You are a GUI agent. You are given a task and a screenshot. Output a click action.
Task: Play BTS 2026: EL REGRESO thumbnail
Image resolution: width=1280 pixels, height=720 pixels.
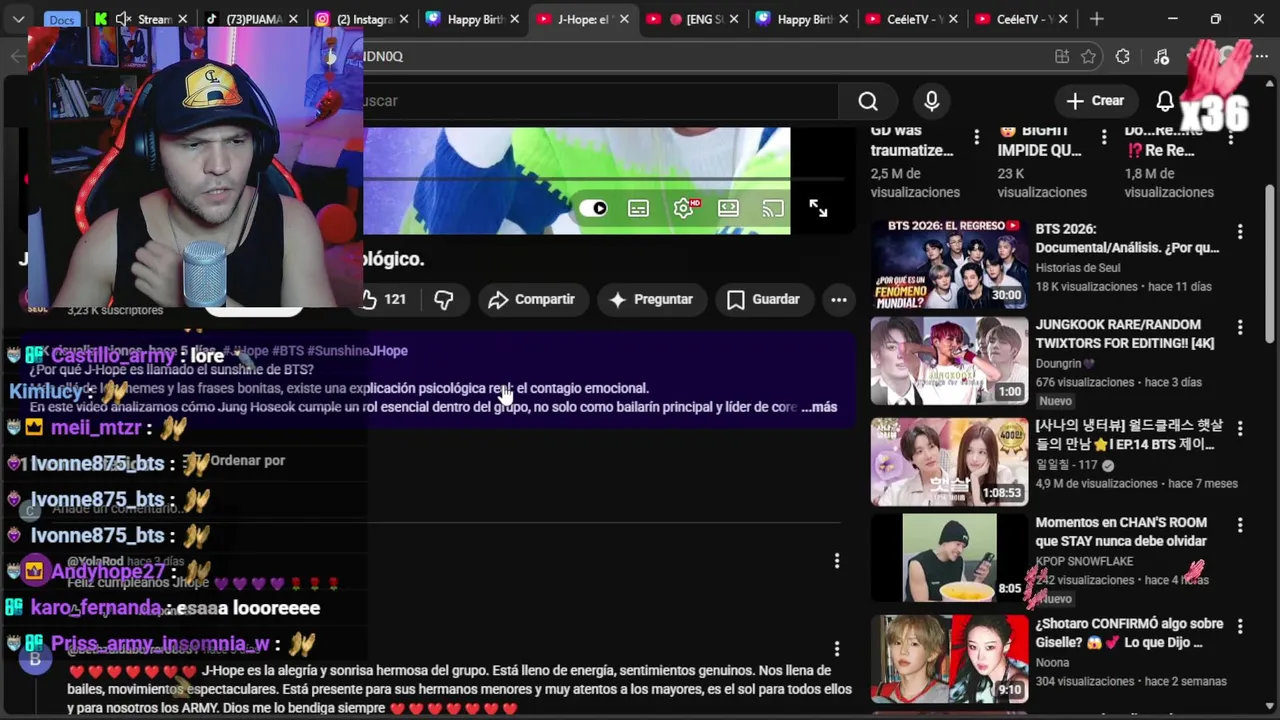point(949,264)
